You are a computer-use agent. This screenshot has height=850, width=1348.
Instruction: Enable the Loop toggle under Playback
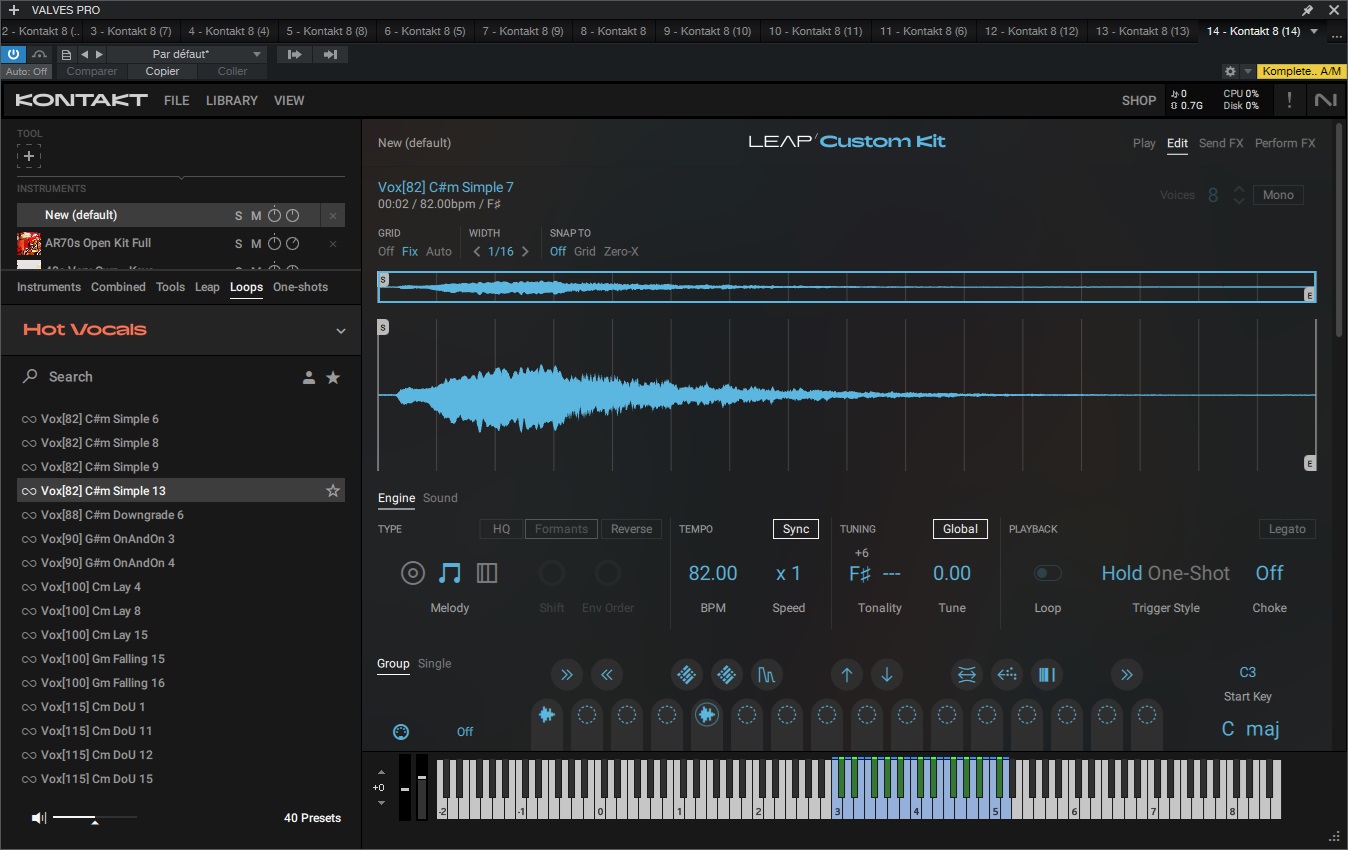click(1047, 573)
